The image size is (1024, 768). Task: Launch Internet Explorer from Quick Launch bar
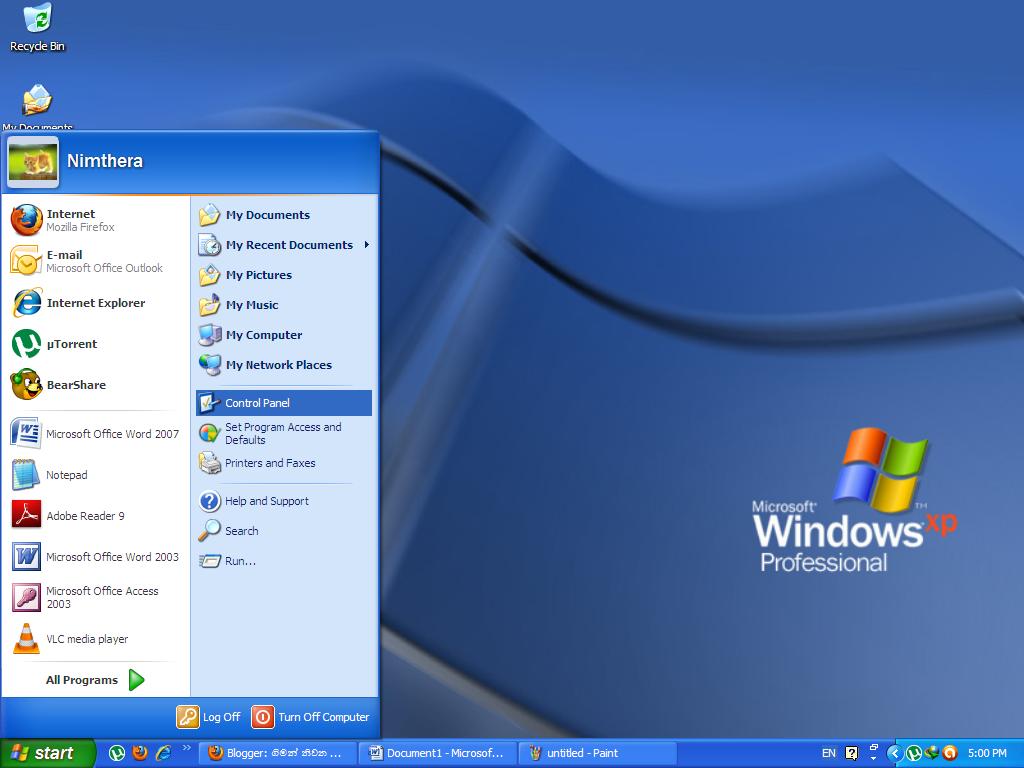163,753
